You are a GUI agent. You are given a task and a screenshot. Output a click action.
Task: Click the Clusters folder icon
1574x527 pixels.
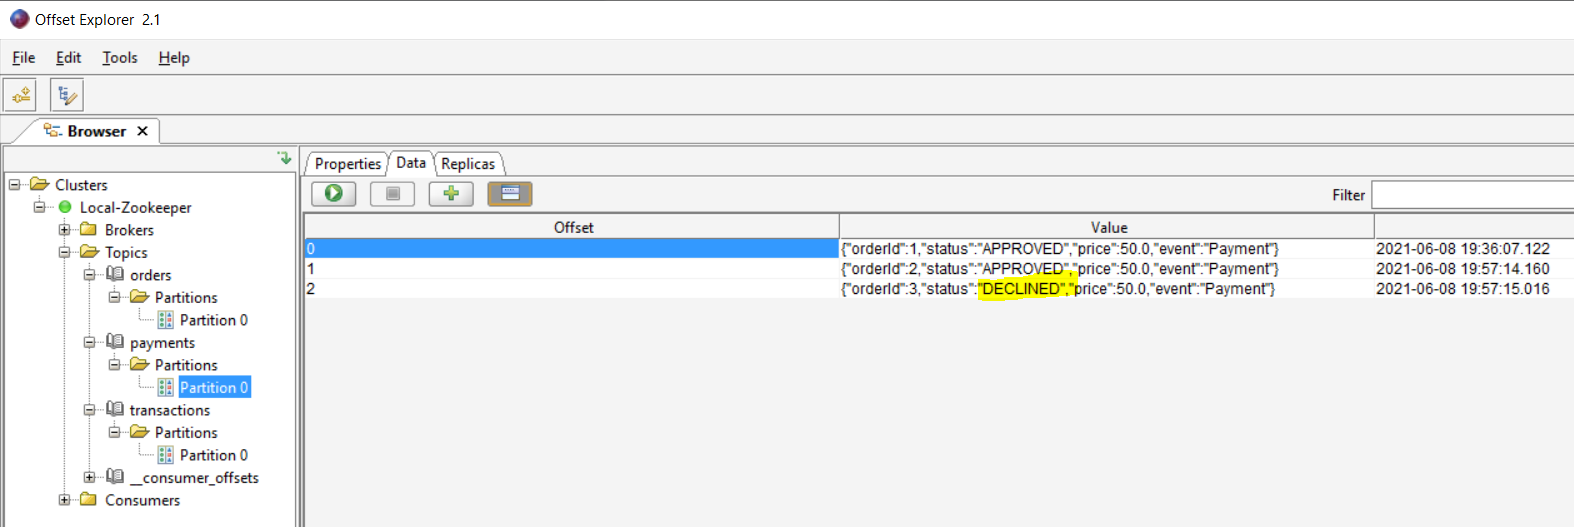coord(40,184)
